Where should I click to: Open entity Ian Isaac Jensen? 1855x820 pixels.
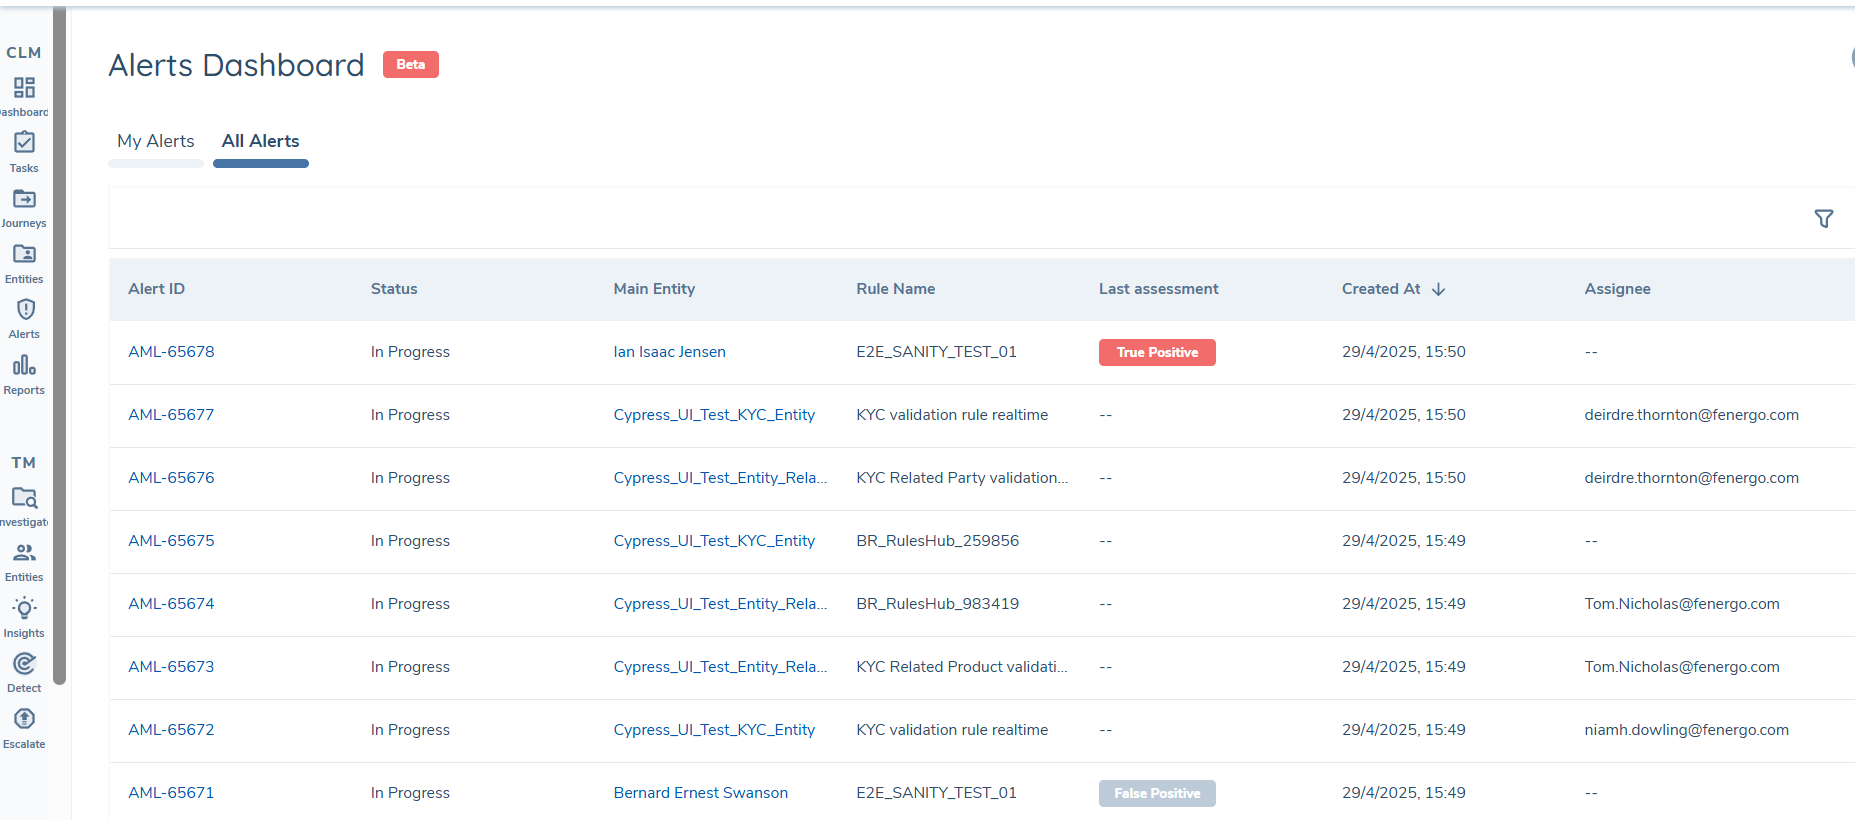point(669,352)
